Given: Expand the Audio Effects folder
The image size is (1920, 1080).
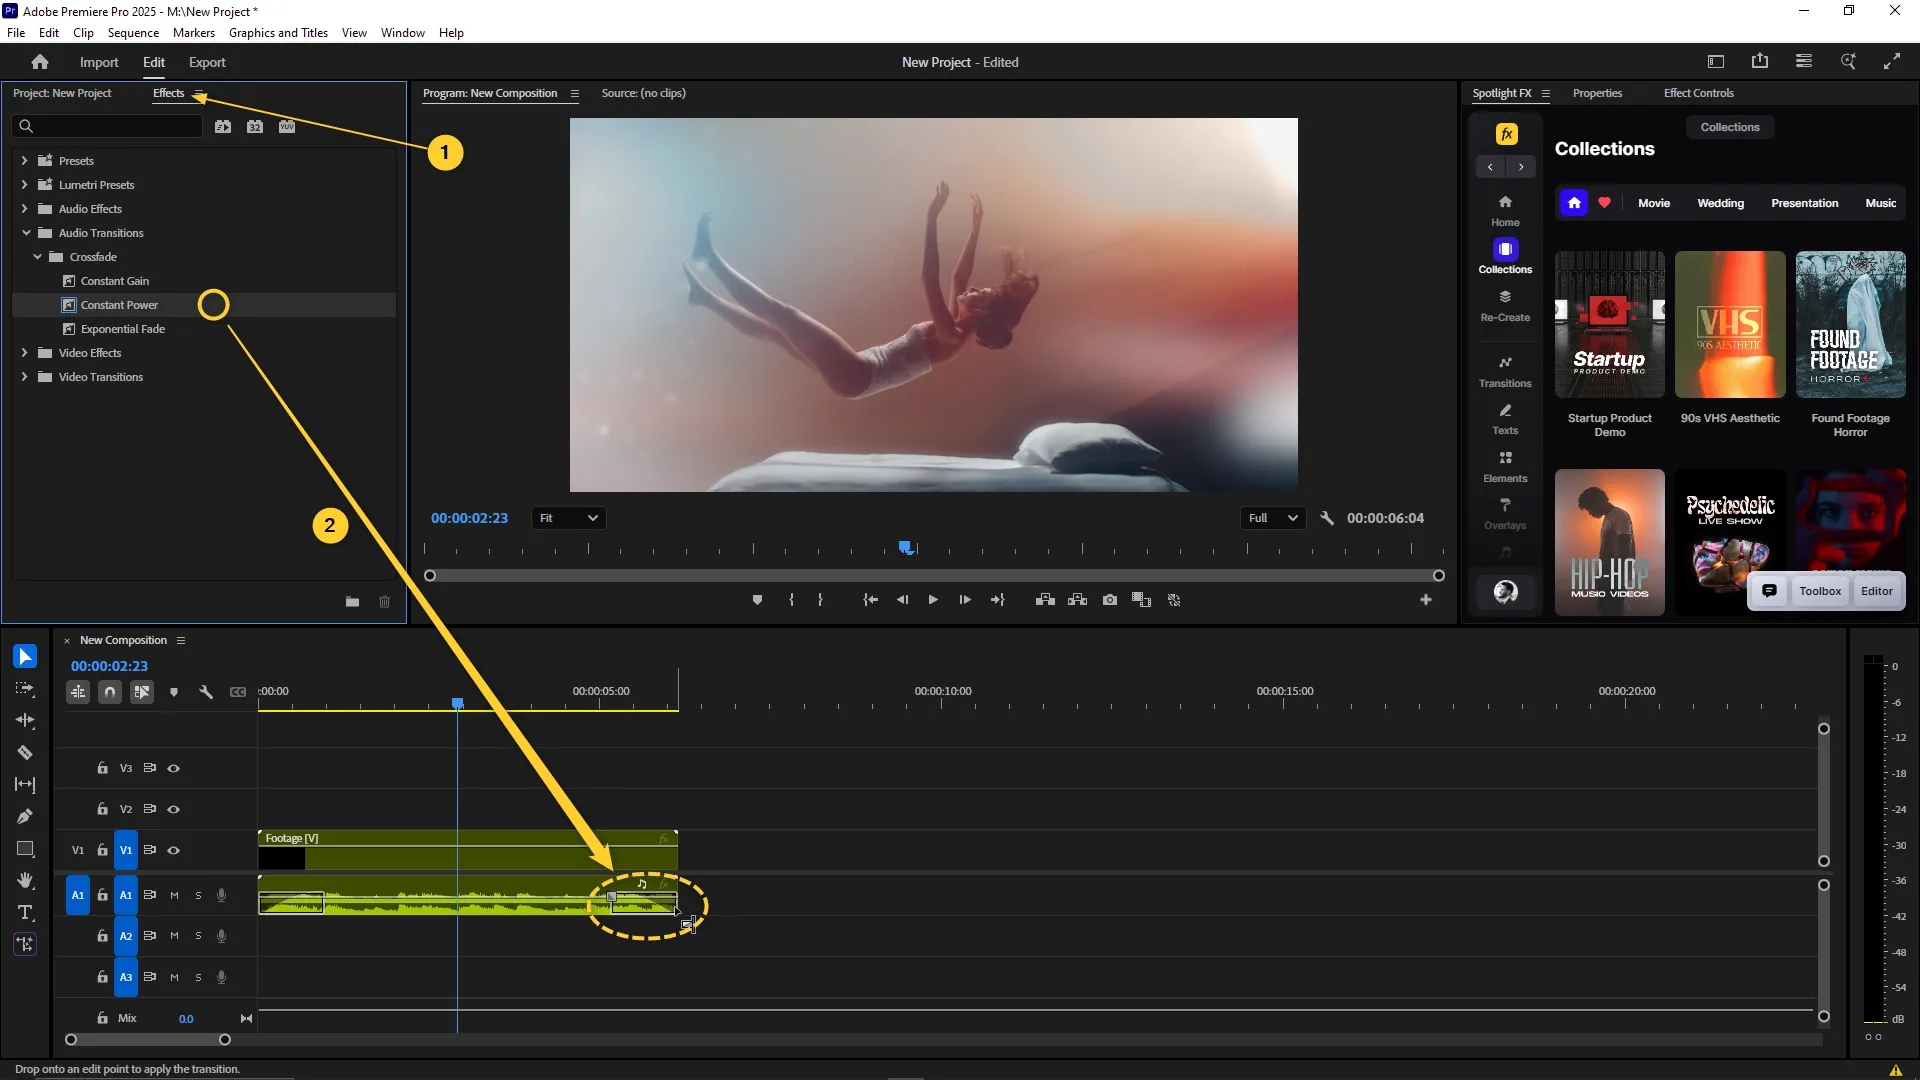Looking at the screenshot, I should 24,208.
